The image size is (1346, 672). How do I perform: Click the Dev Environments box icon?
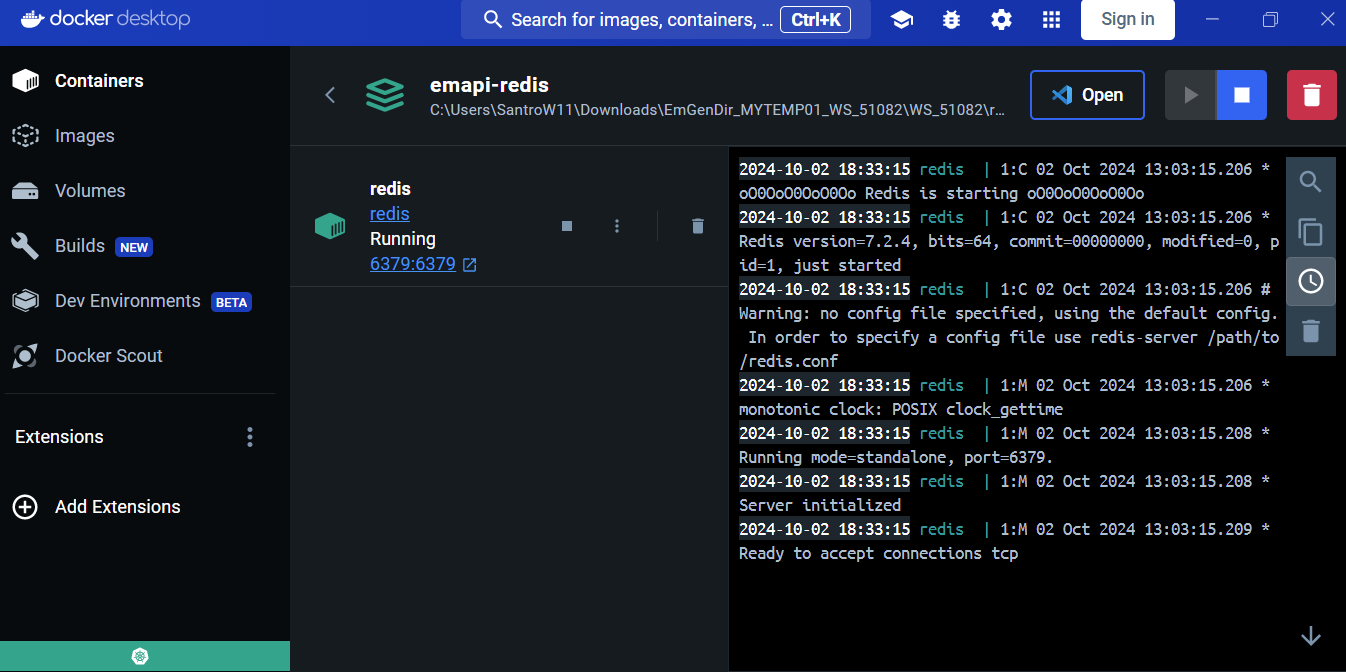pos(26,301)
